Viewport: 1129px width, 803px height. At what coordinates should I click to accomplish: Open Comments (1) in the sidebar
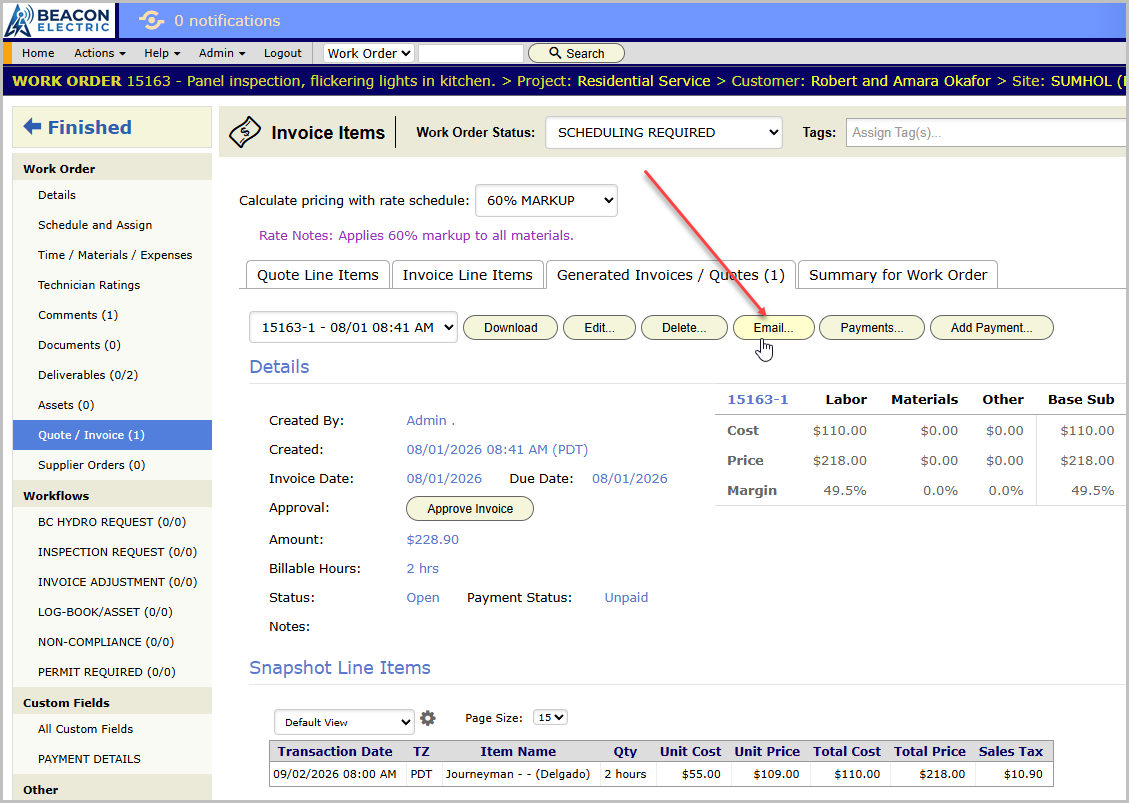[78, 315]
